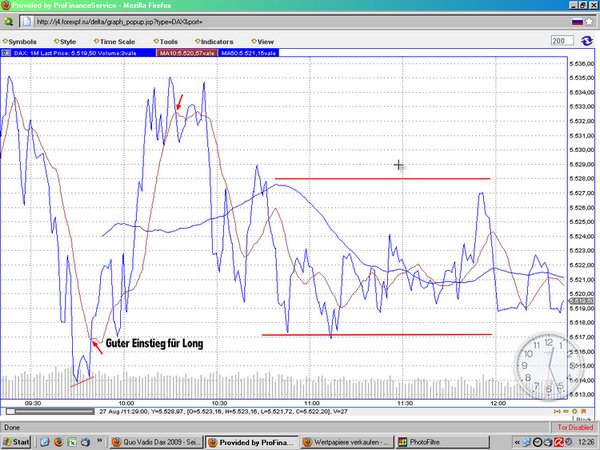Expand hidden system tray icons

tap(517, 442)
